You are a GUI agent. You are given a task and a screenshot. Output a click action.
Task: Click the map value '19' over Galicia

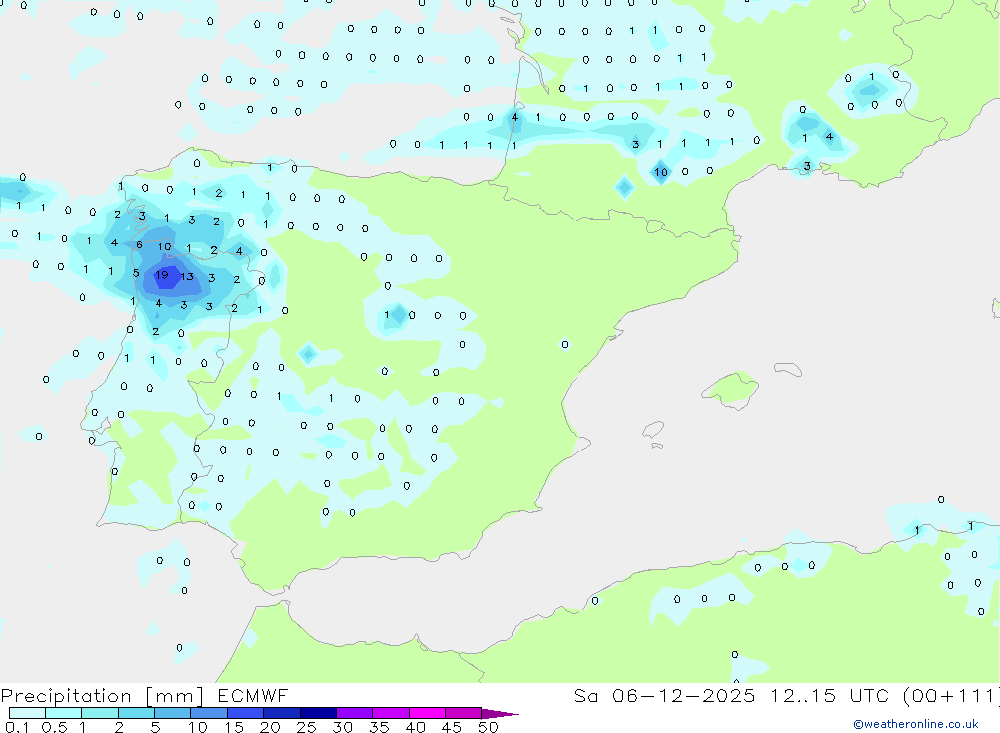(x=161, y=275)
